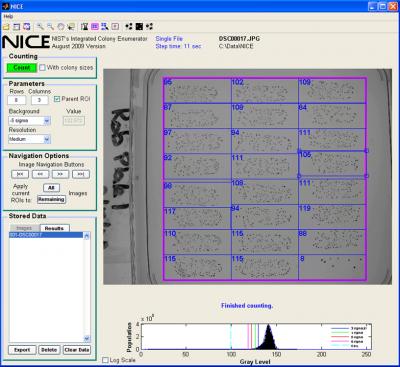Click the ROI cell labeled 110
Viewport: 400px width, 367px height.
(x=197, y=242)
